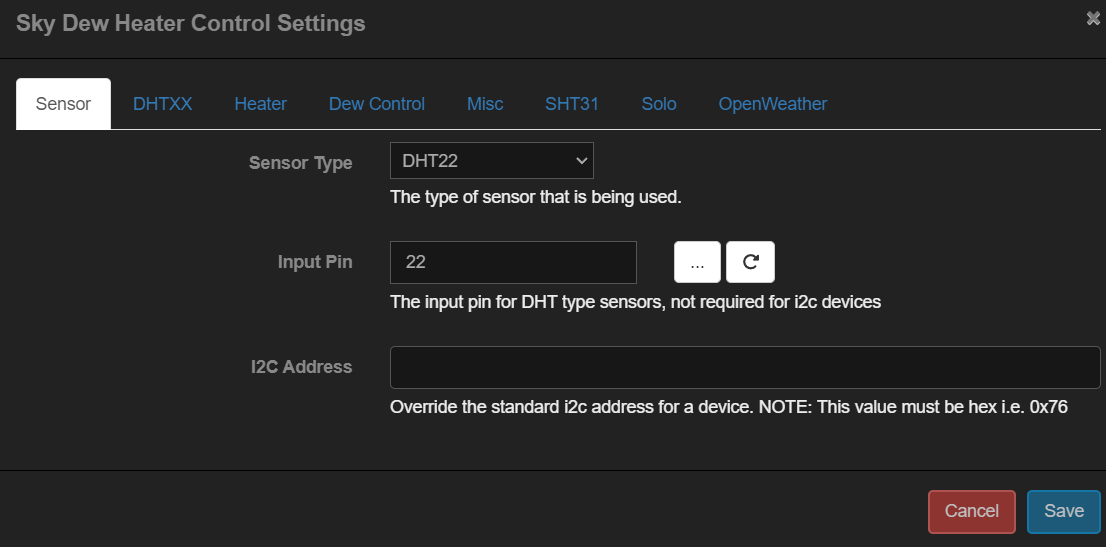This screenshot has width=1106, height=547.
Task: Click the Sensor Type label
Action: [300, 163]
